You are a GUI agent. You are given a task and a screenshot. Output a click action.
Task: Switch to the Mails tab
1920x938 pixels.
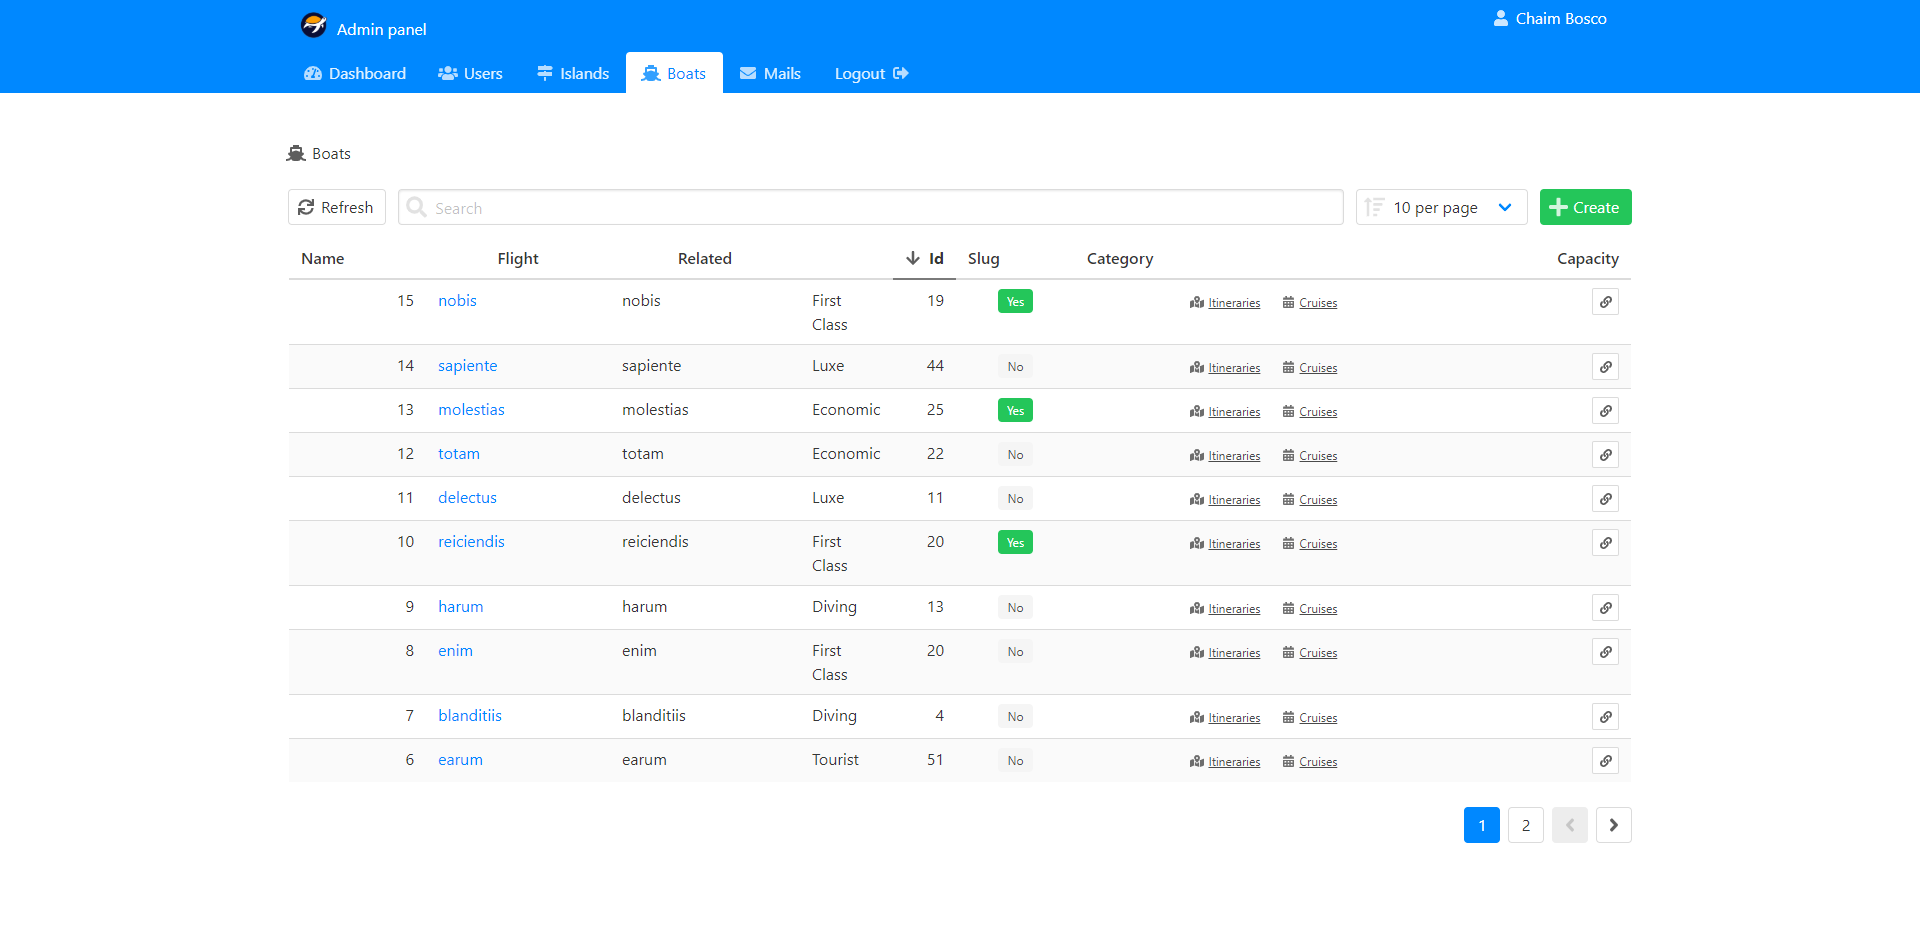pyautogui.click(x=769, y=72)
